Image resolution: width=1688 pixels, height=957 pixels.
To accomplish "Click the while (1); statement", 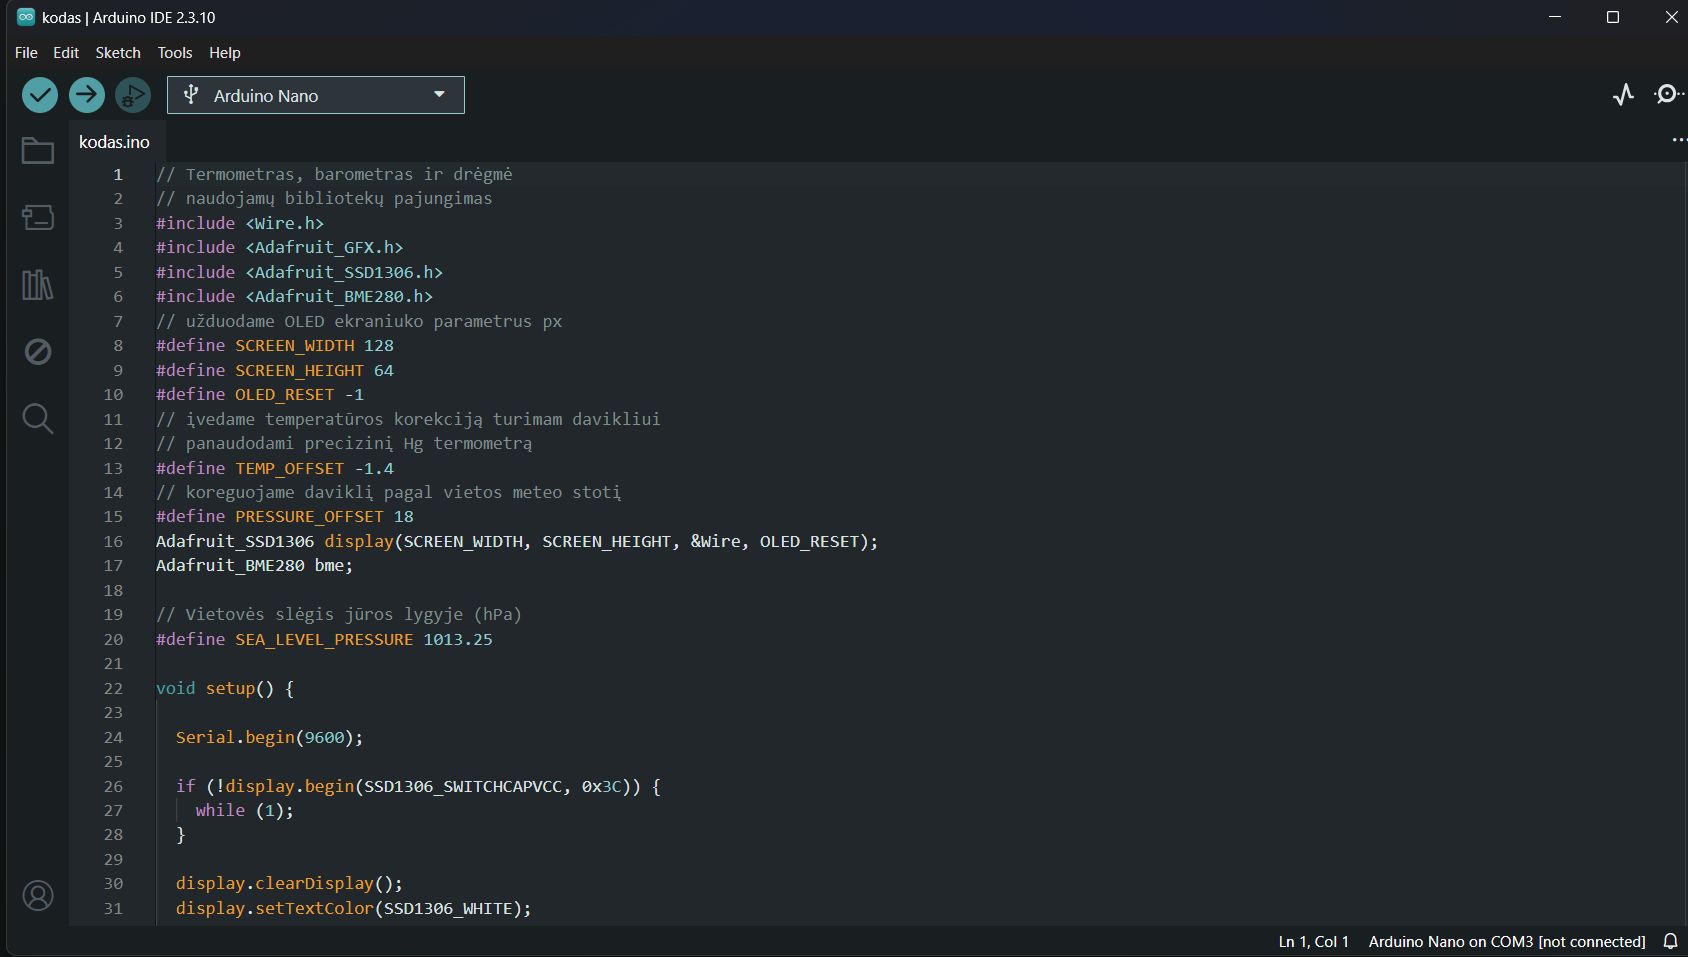I will pos(245,810).
